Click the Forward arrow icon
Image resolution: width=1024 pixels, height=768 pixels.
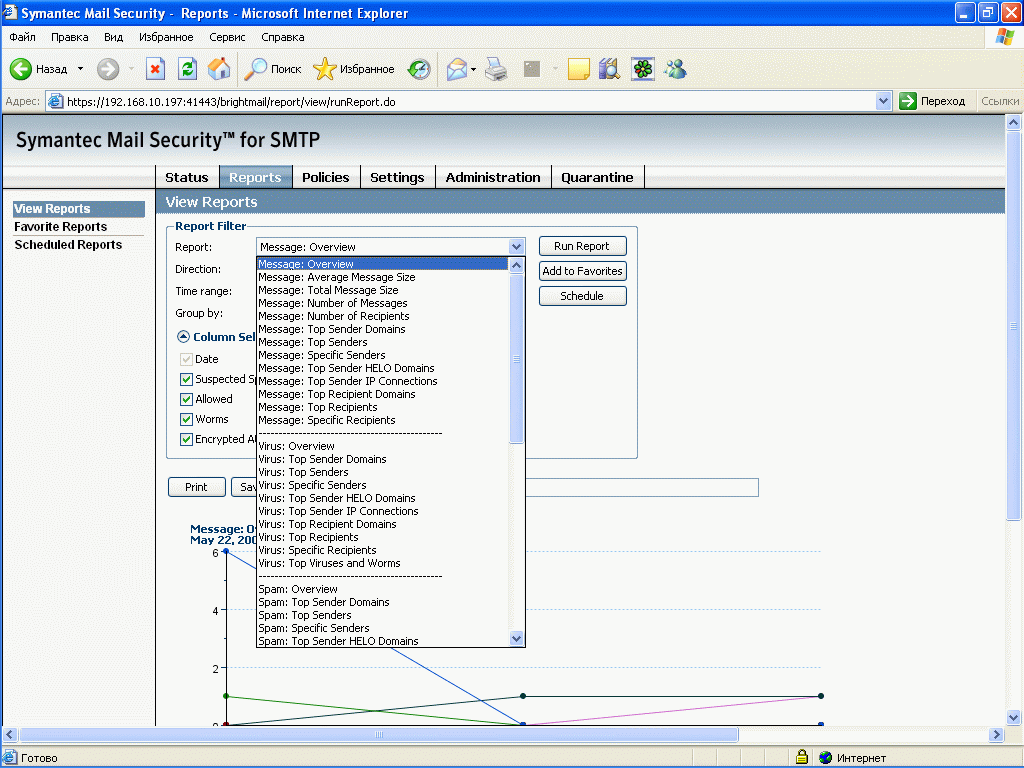click(x=108, y=69)
